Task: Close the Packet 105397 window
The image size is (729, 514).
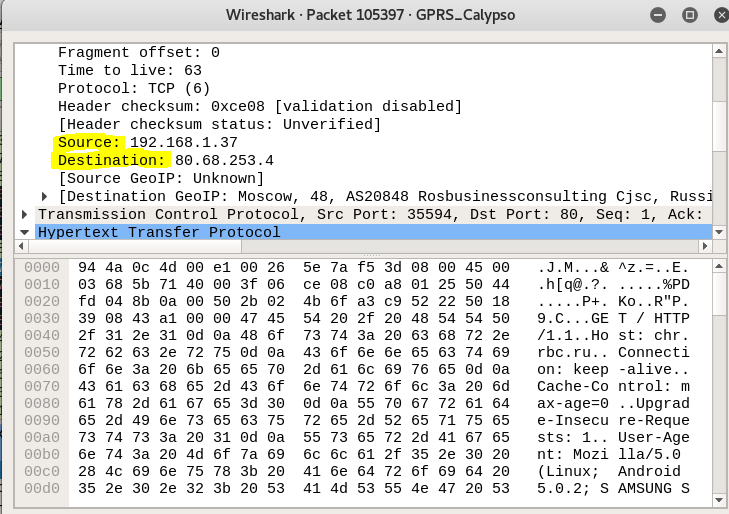Action: (722, 15)
